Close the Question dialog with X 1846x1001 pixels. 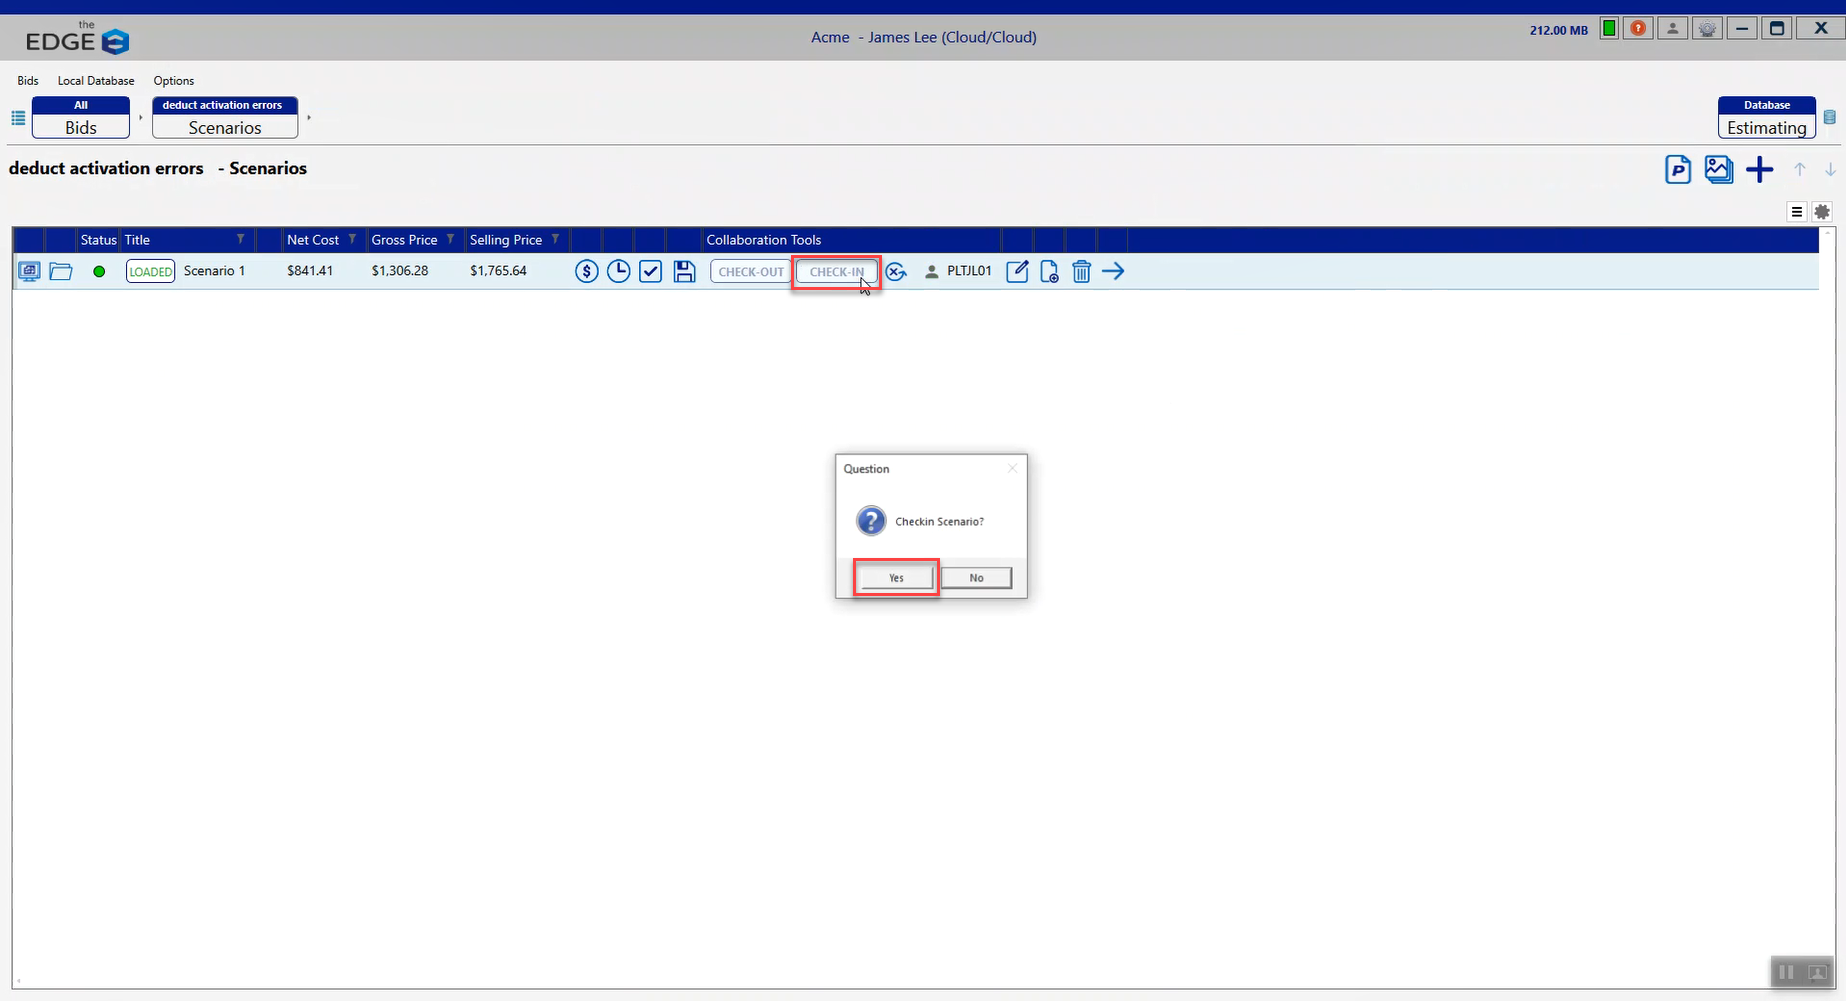pyautogui.click(x=1012, y=468)
